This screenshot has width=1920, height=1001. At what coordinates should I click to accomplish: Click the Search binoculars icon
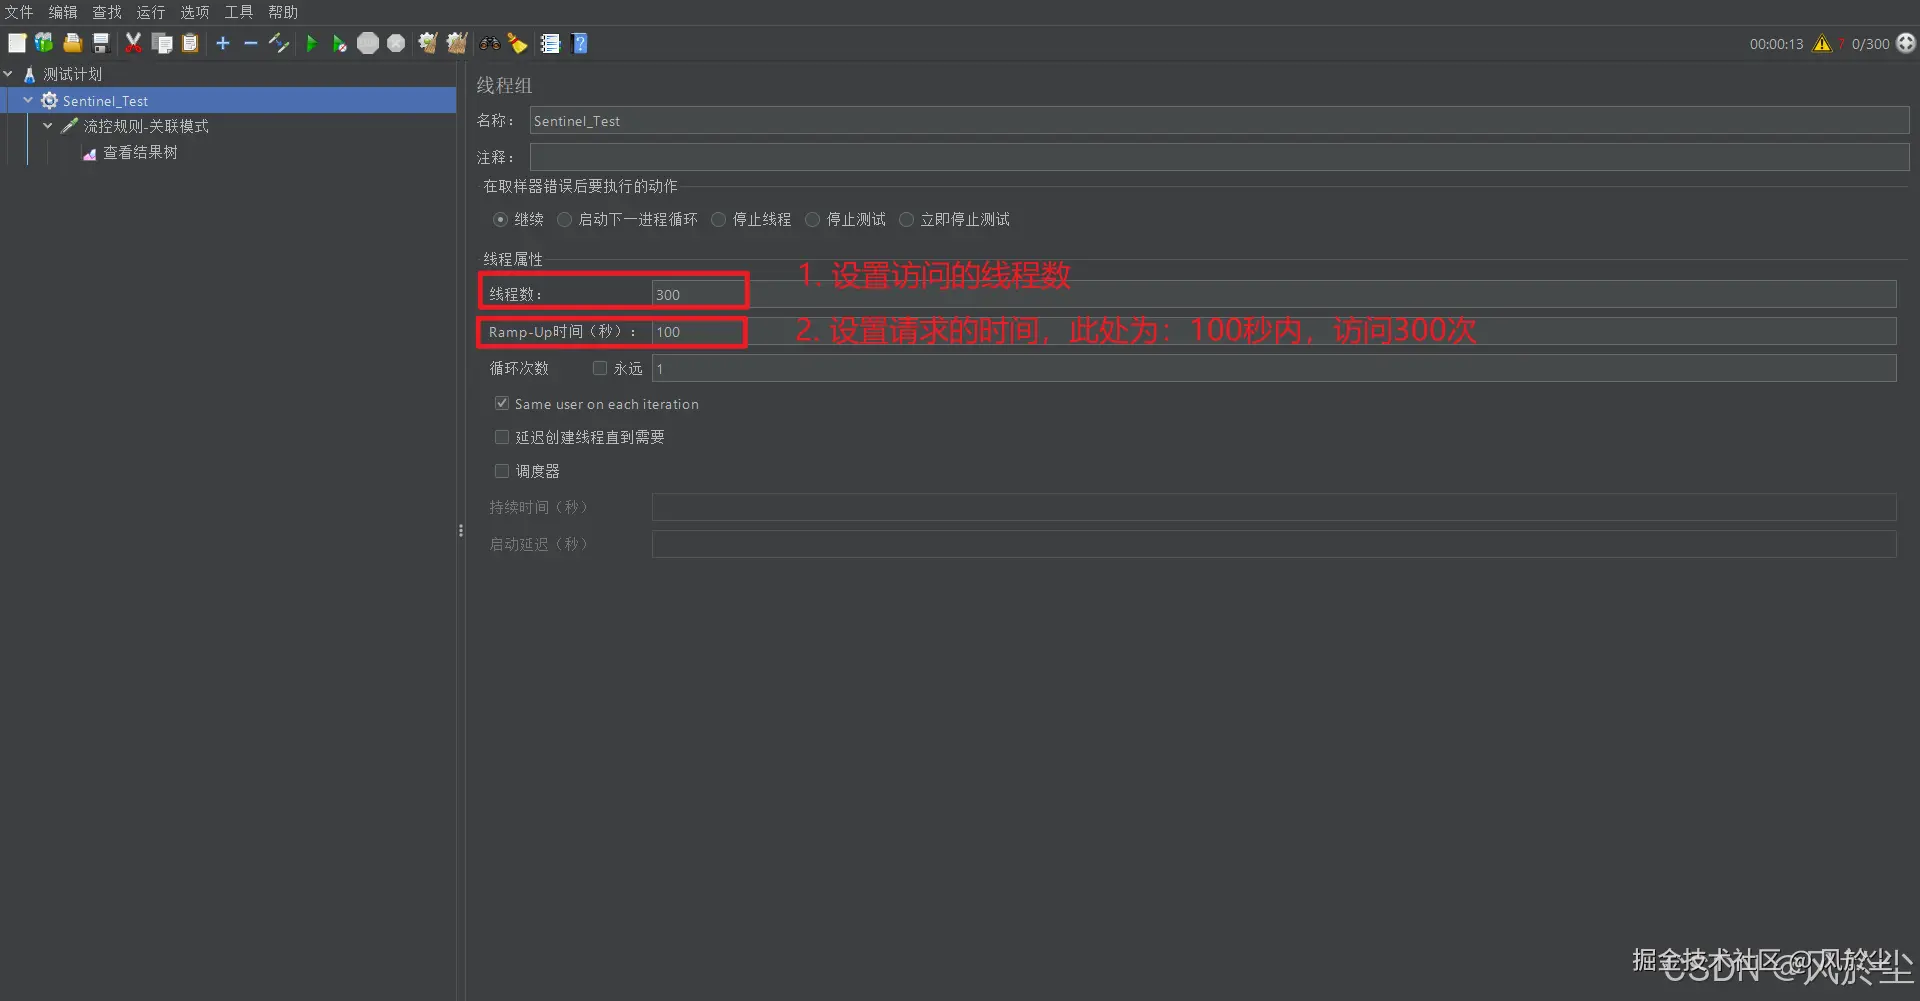click(x=490, y=43)
